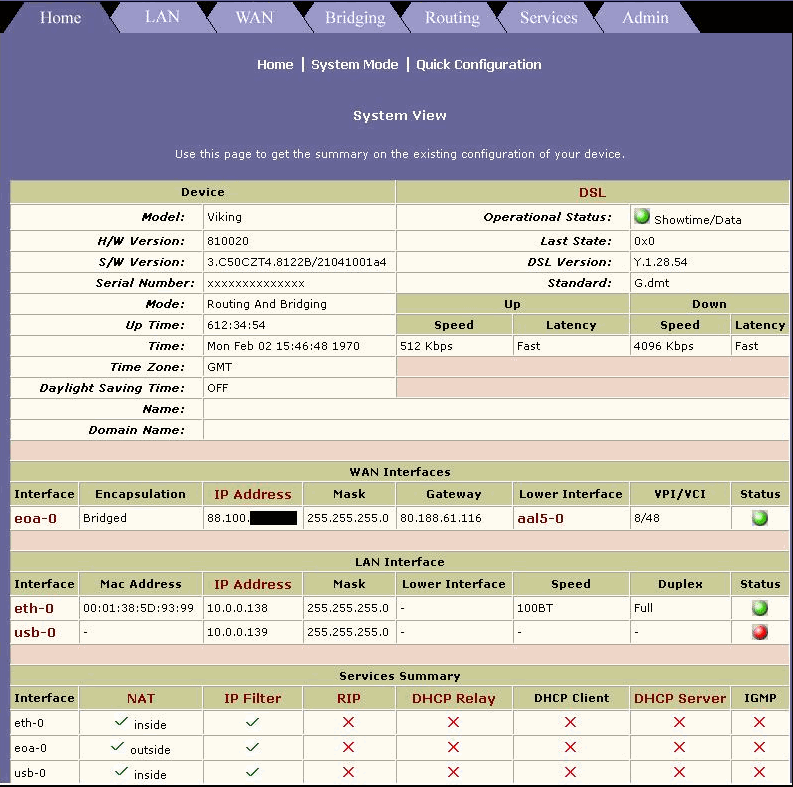The width and height of the screenshot is (793, 787).
Task: Click green status light for eoa-0
Action: click(760, 518)
